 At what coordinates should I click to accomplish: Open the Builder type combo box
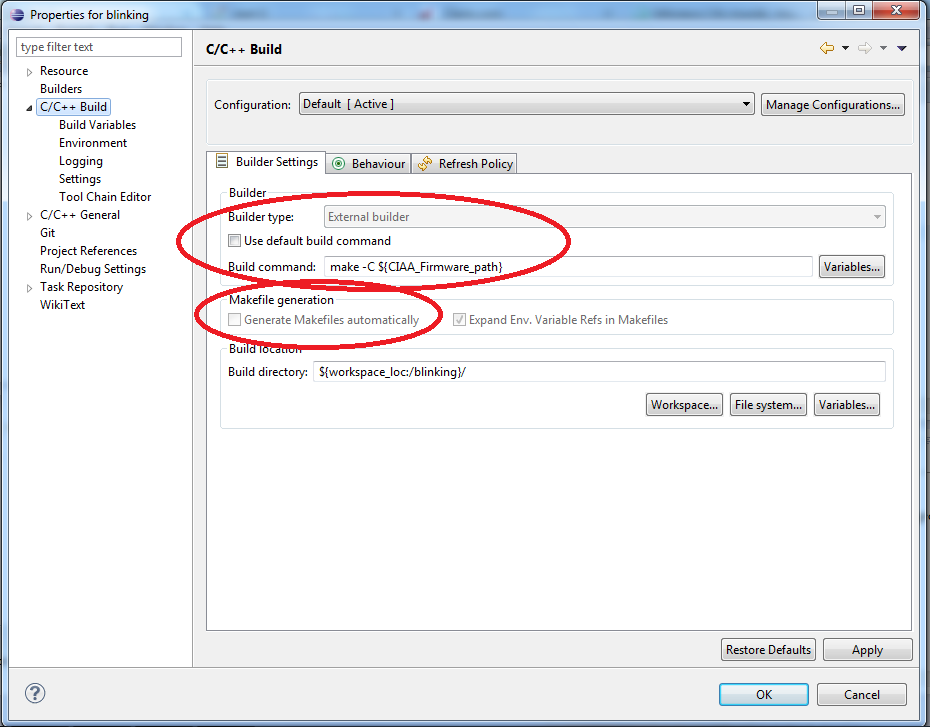tap(604, 217)
